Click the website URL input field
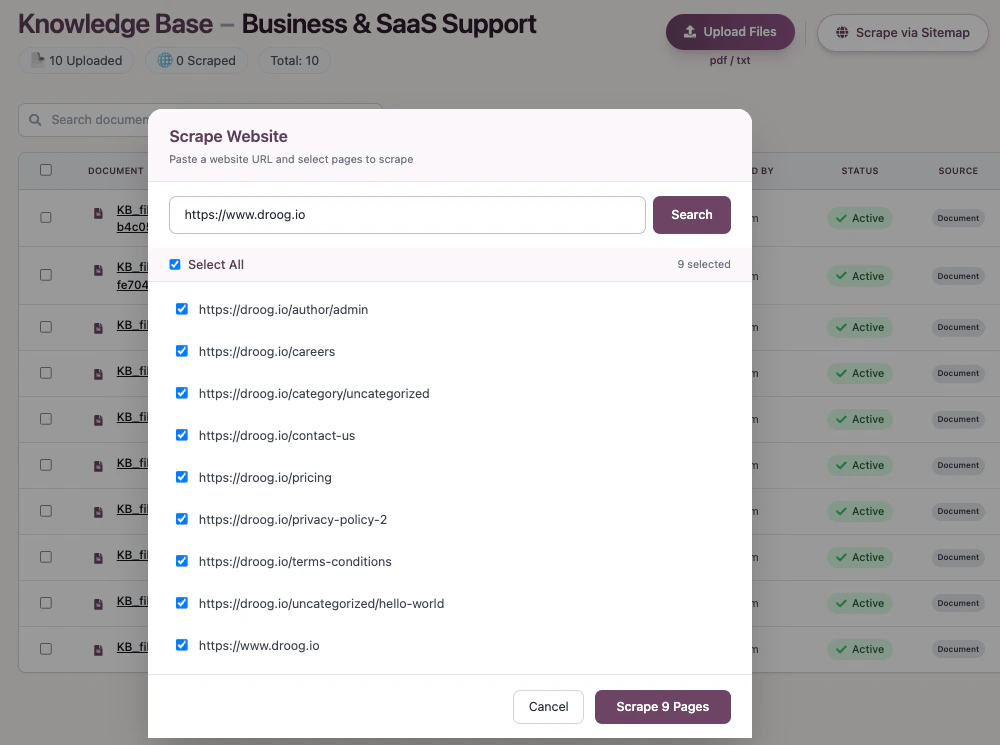Screen dimensions: 1000x745 tap(407, 215)
